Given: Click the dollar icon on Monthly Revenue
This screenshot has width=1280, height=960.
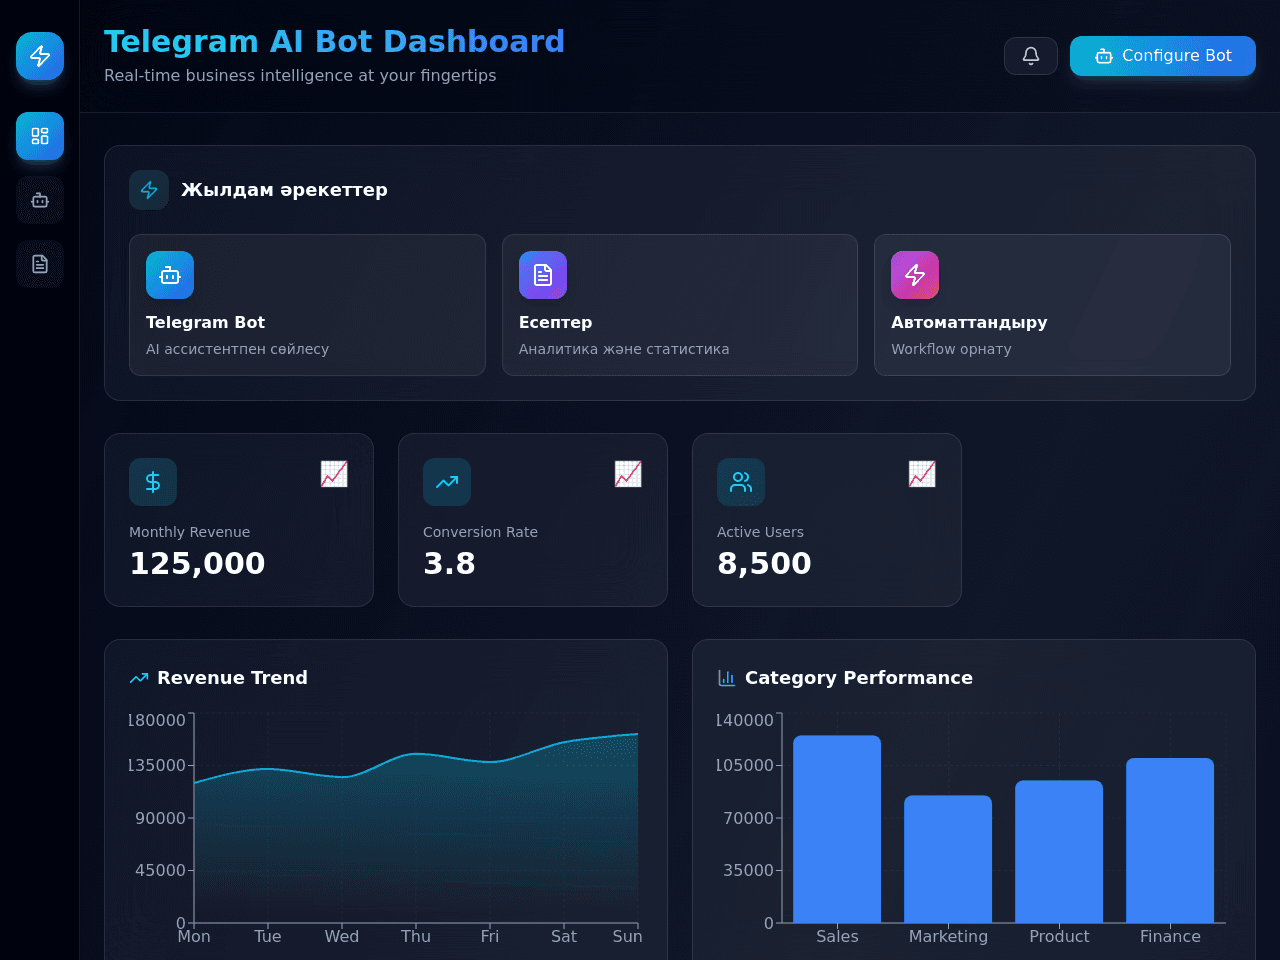Looking at the screenshot, I should tap(153, 482).
